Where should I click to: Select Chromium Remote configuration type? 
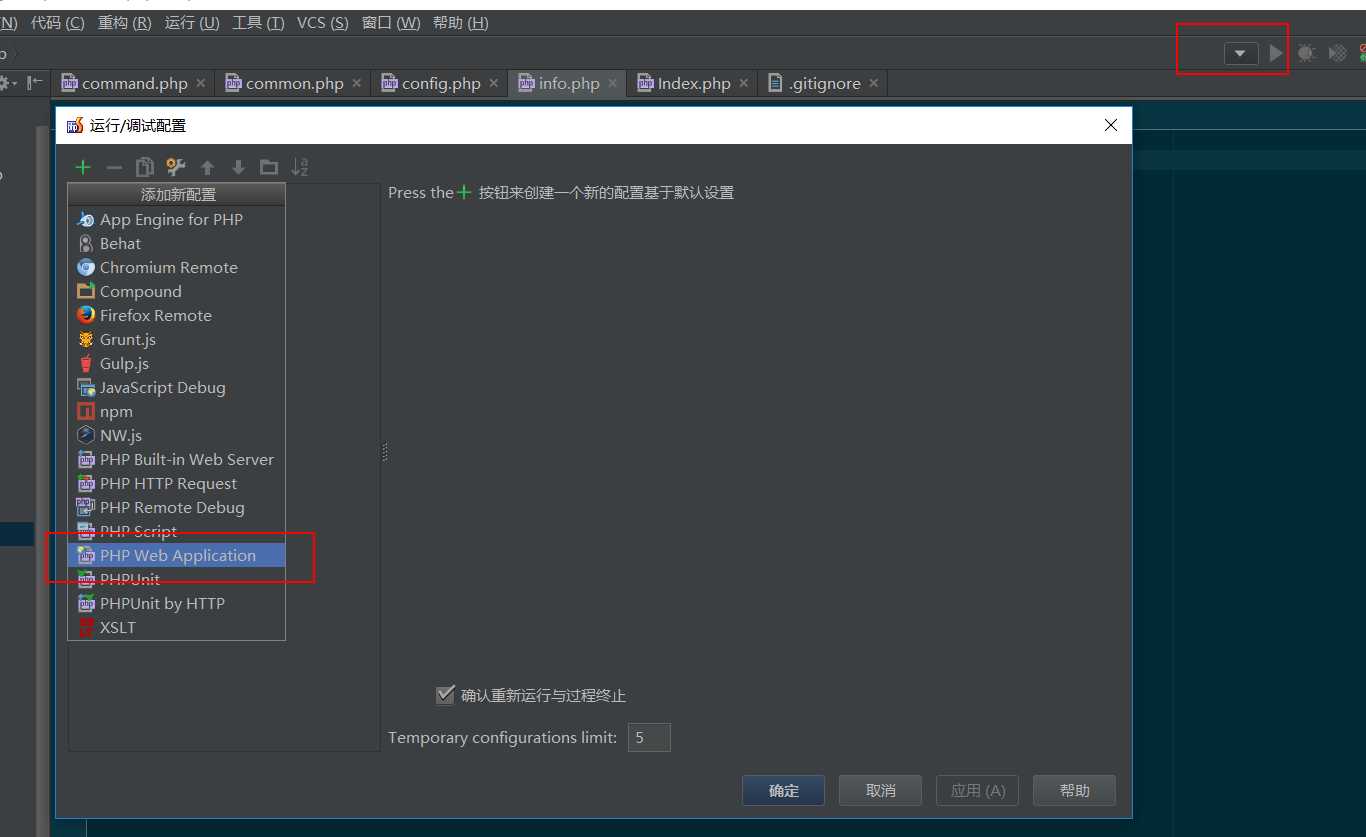(177, 267)
